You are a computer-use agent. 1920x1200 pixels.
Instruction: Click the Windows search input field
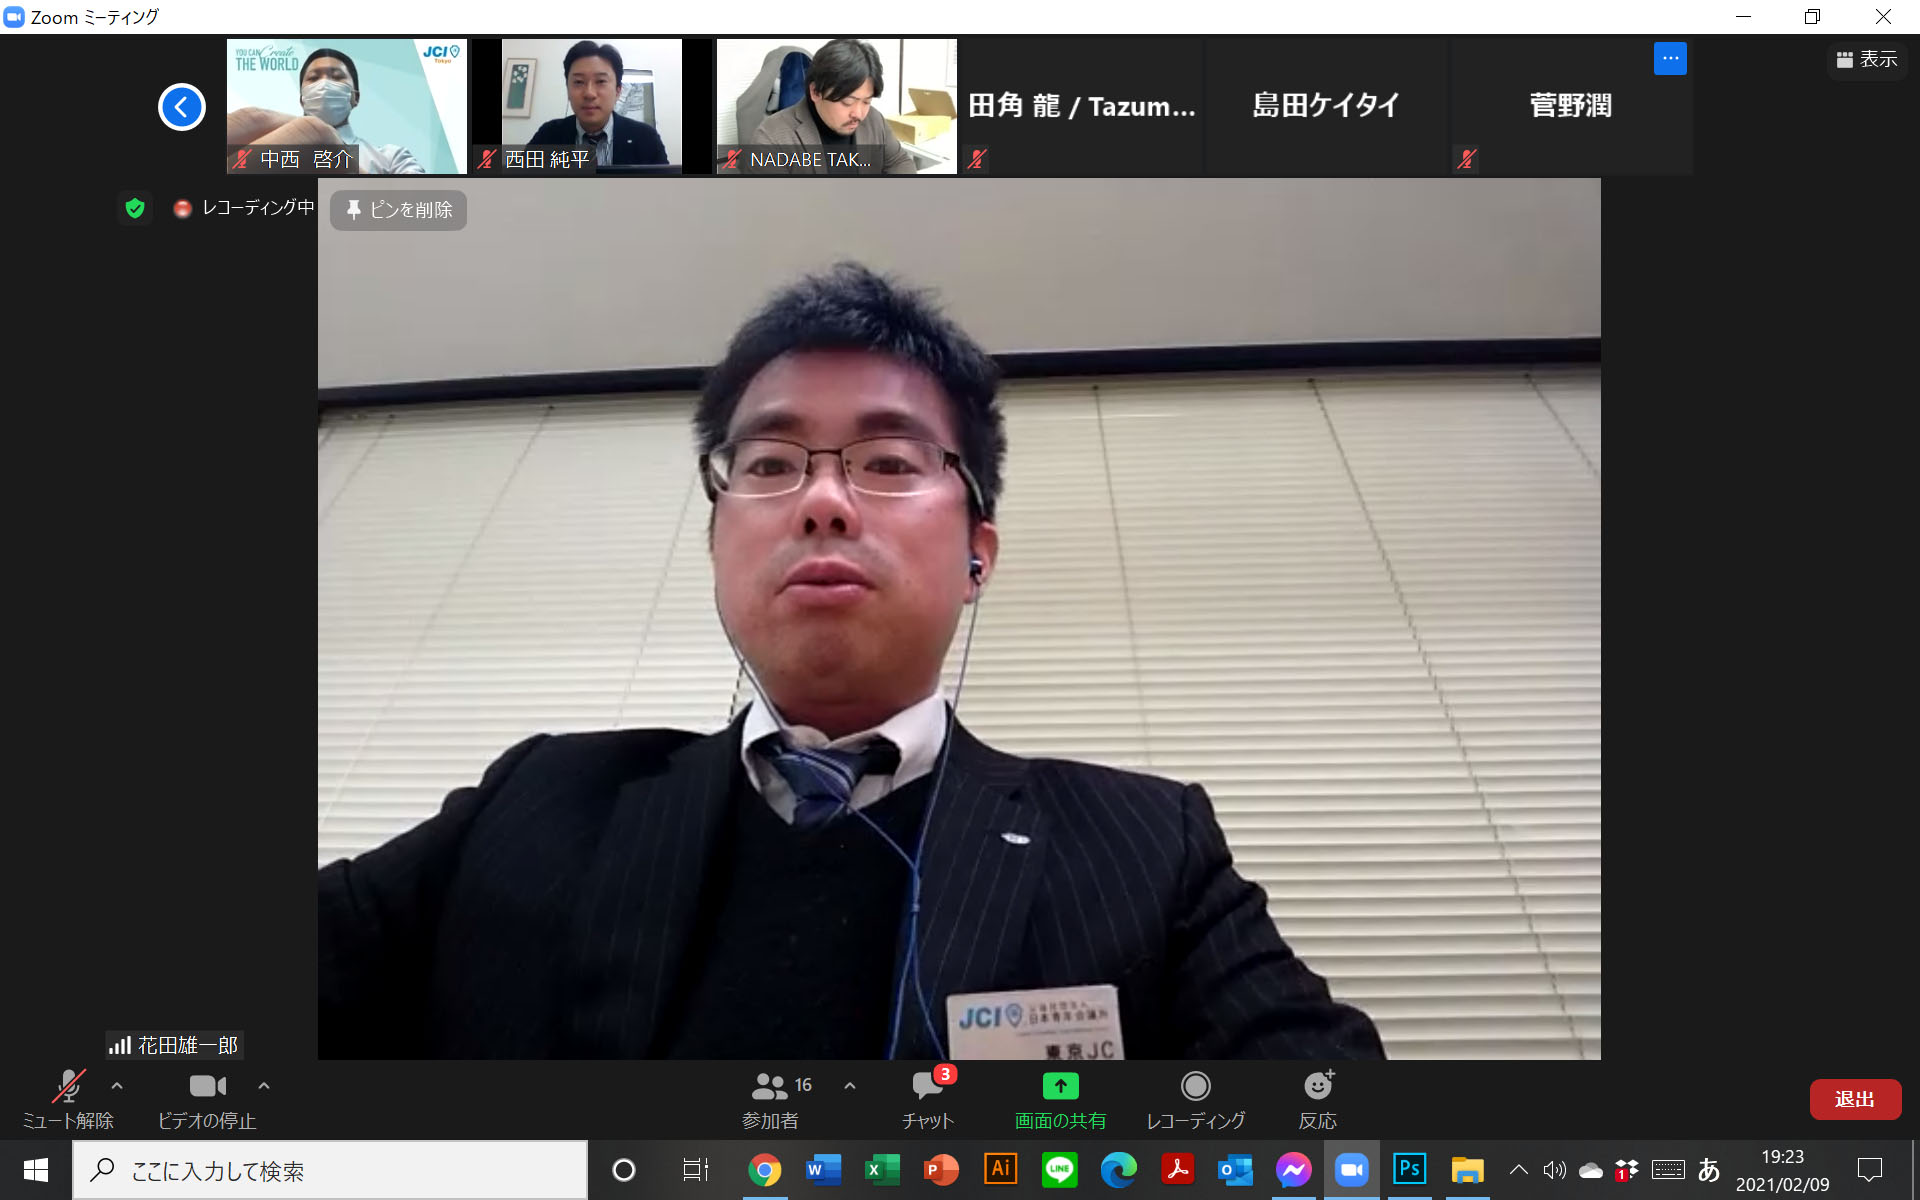[x=330, y=1170]
